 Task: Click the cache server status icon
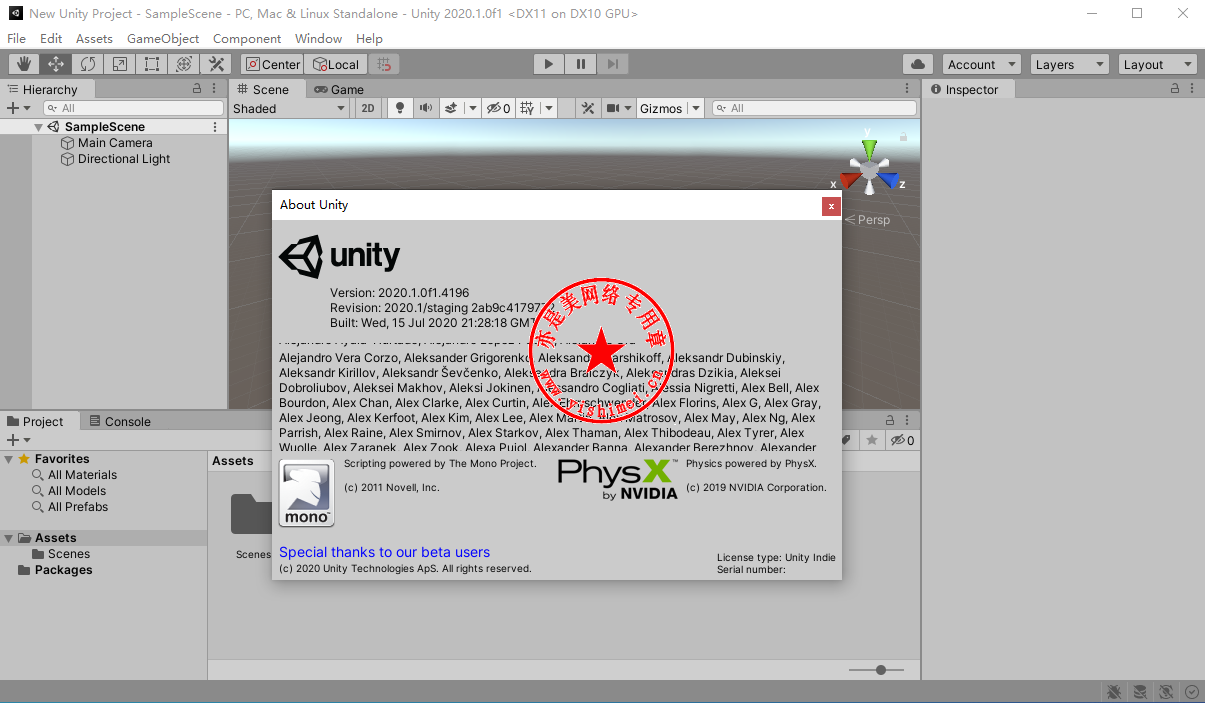[1140, 692]
